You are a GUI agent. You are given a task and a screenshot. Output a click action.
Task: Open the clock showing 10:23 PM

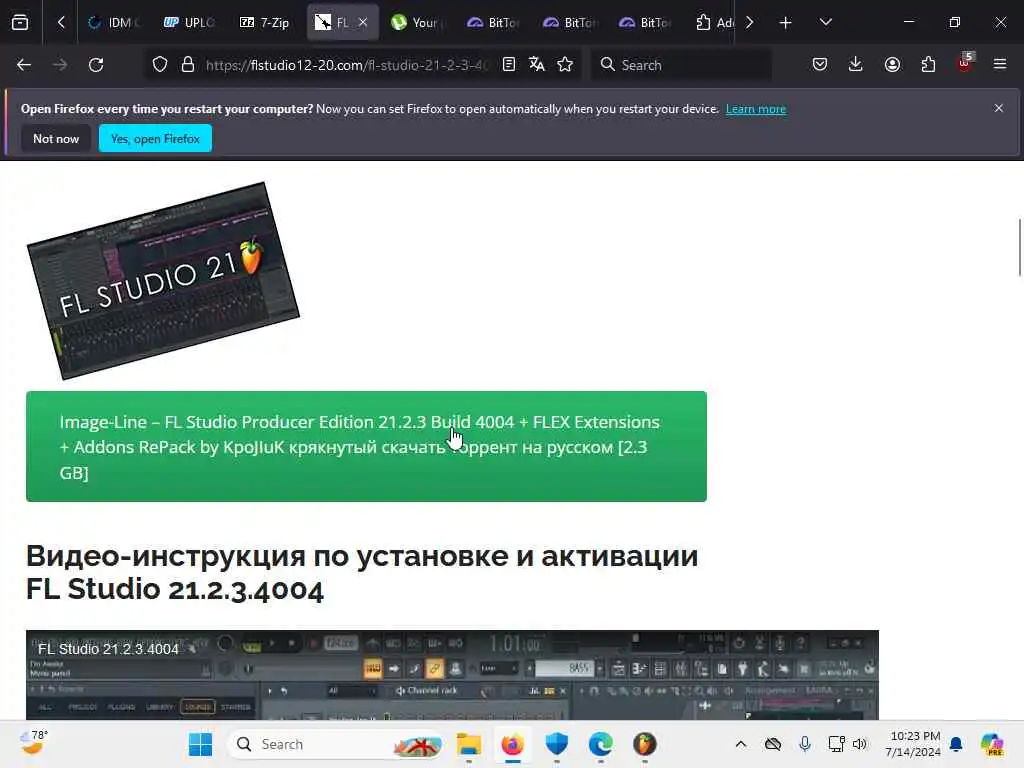click(914, 744)
